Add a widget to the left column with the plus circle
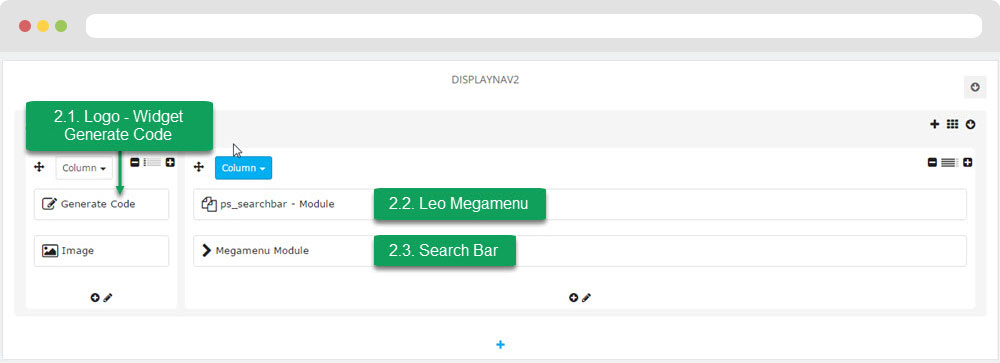 95,297
